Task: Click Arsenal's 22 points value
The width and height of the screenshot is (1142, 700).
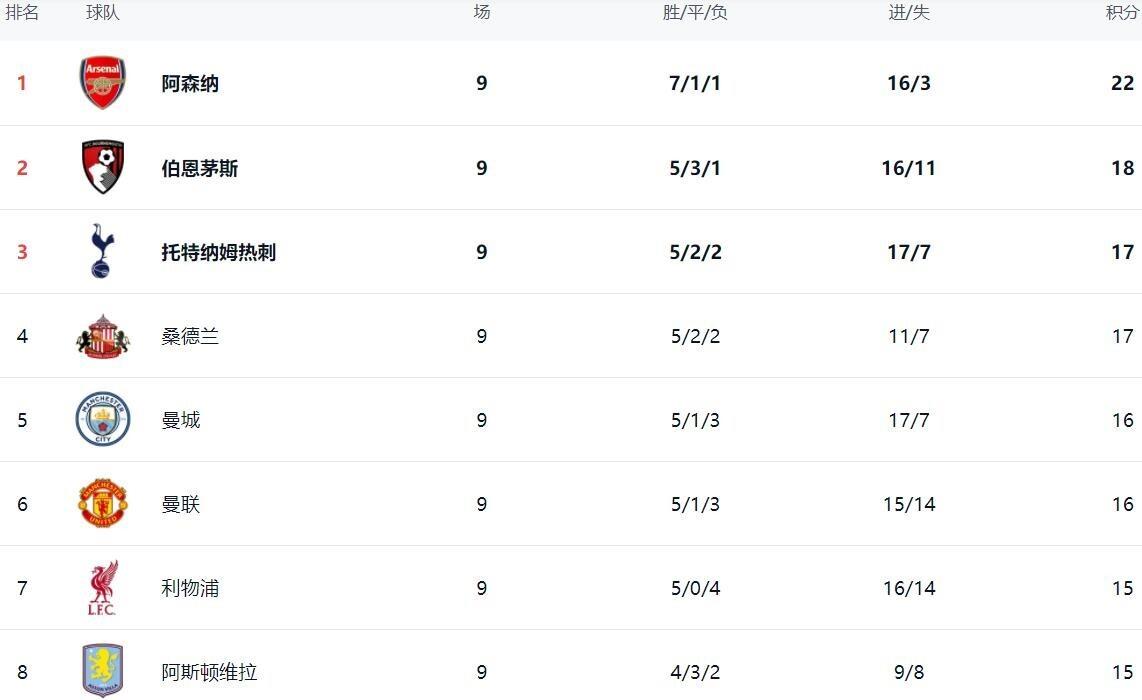Action: click(x=1122, y=83)
